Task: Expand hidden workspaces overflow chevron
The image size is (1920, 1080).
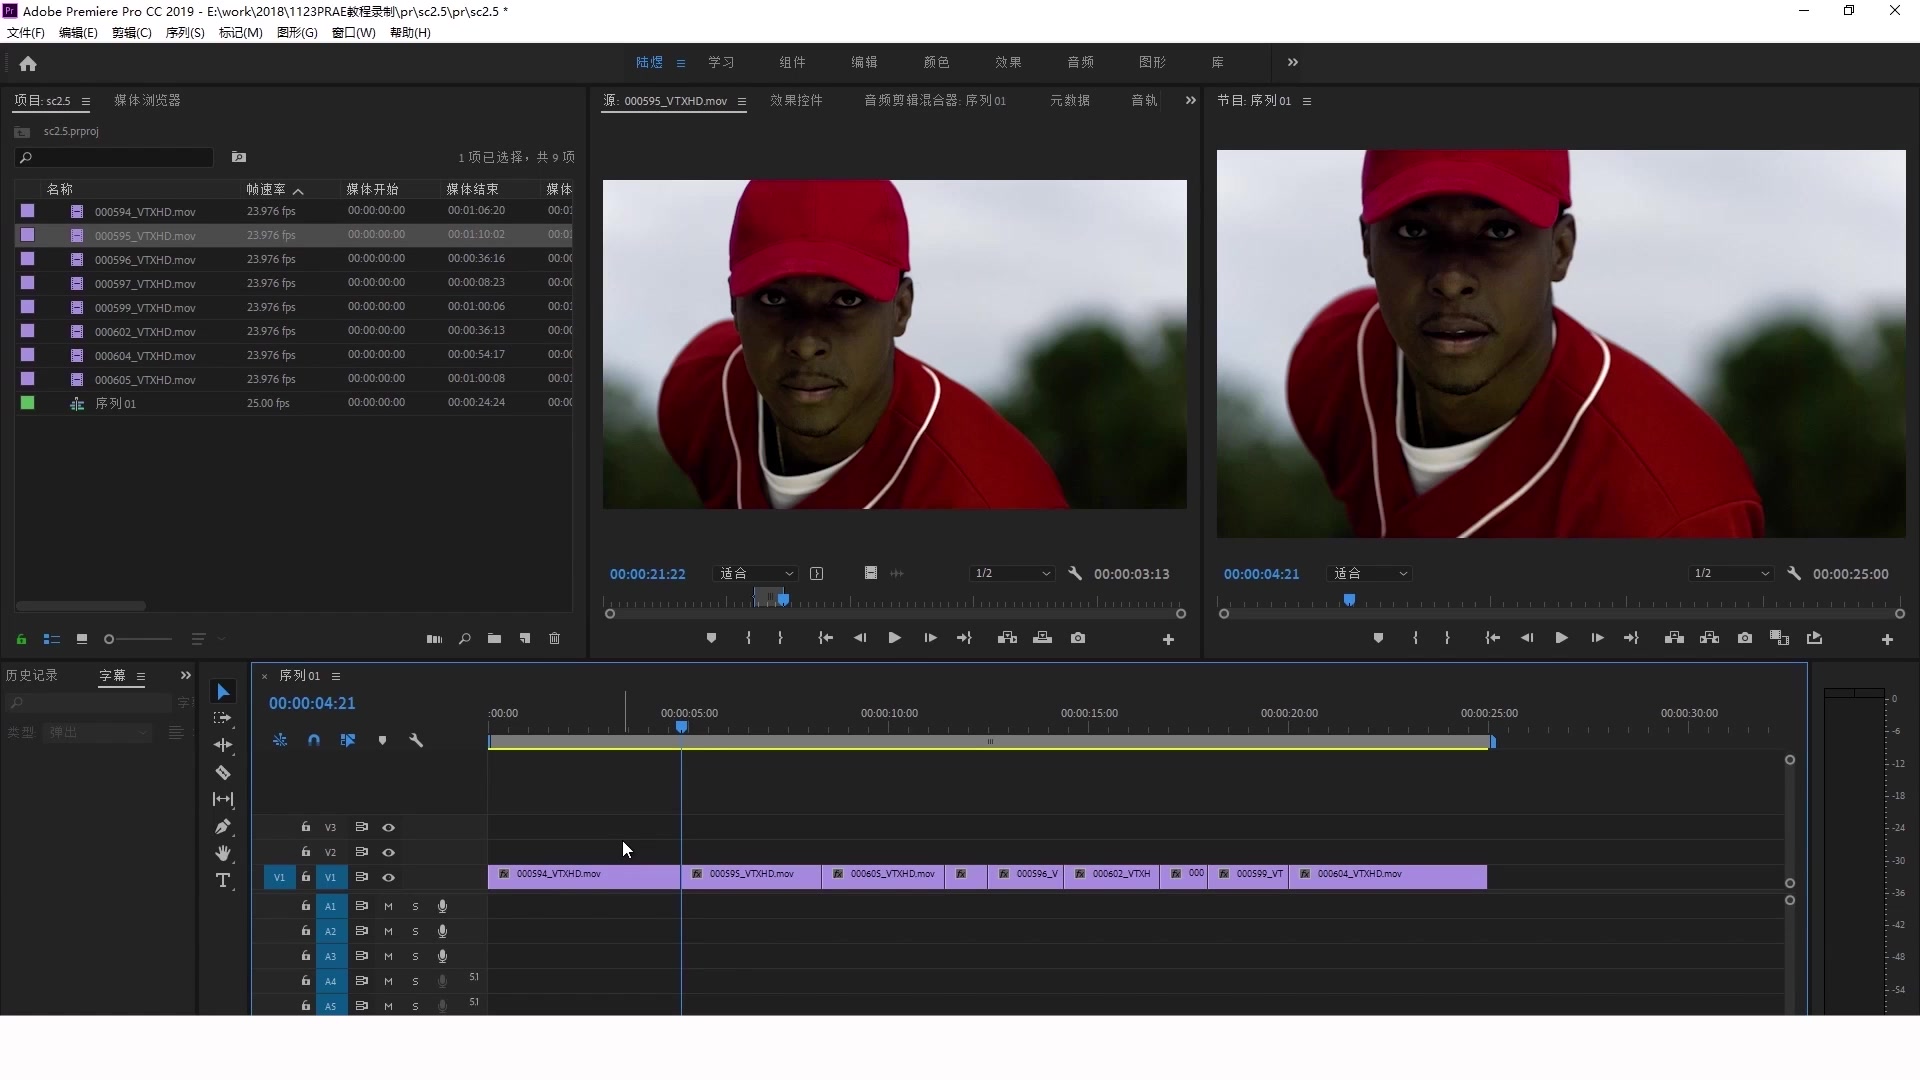Action: [1292, 62]
